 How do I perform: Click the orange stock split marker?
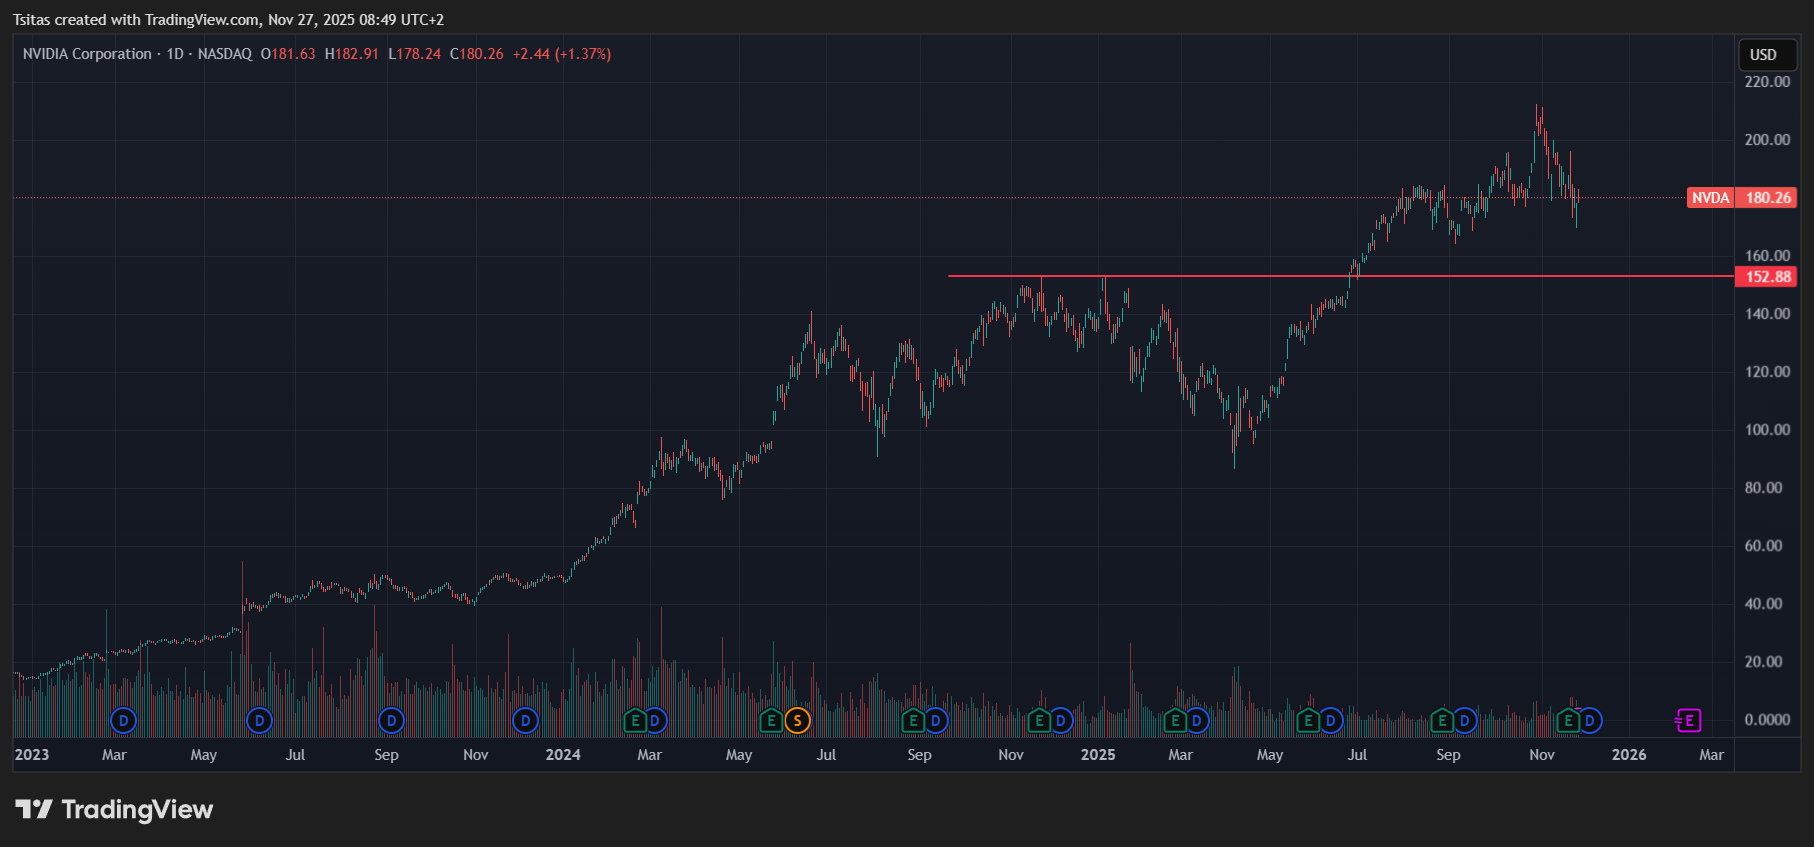[x=797, y=720]
